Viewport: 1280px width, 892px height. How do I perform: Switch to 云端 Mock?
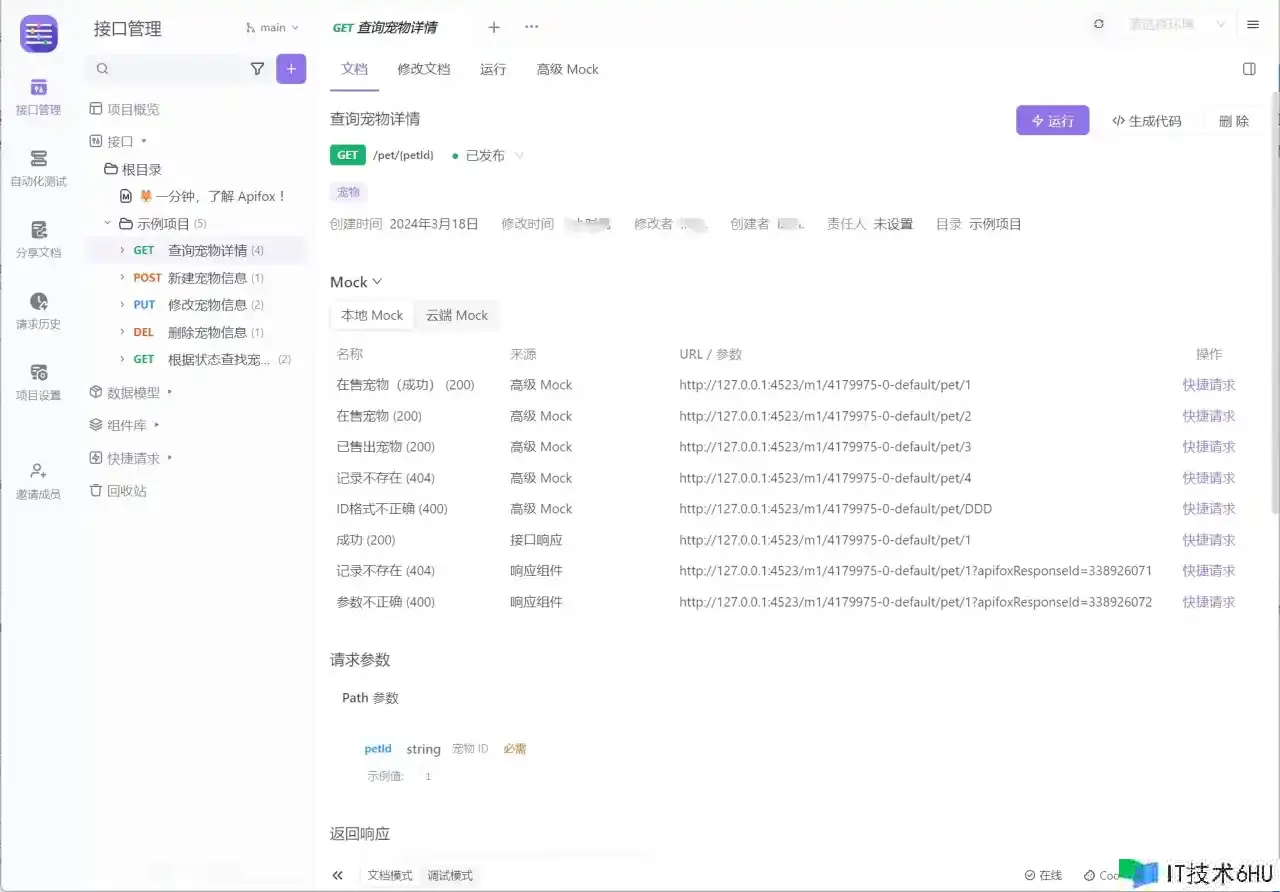(457, 315)
